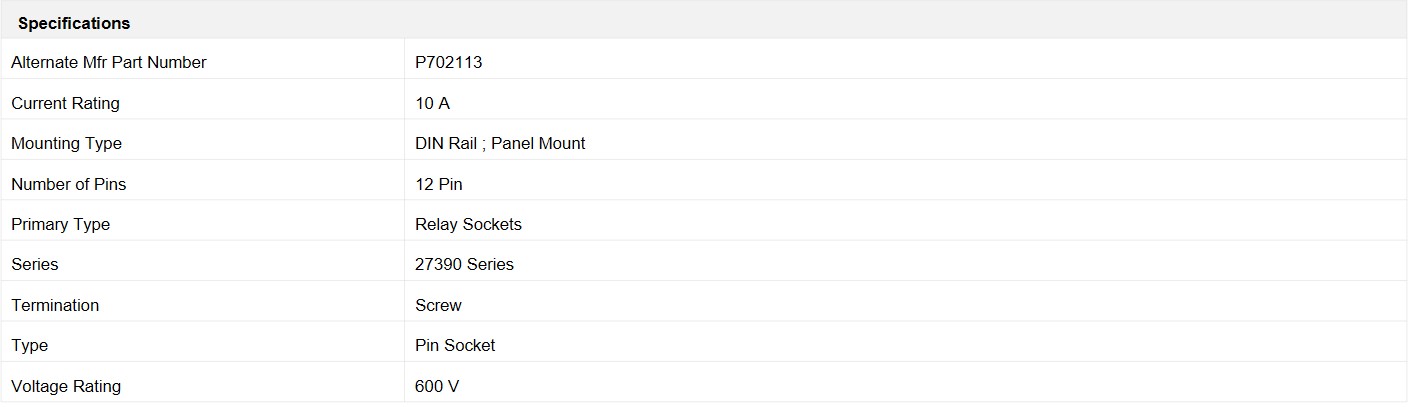
Task: Select the Series row label
Action: (35, 264)
